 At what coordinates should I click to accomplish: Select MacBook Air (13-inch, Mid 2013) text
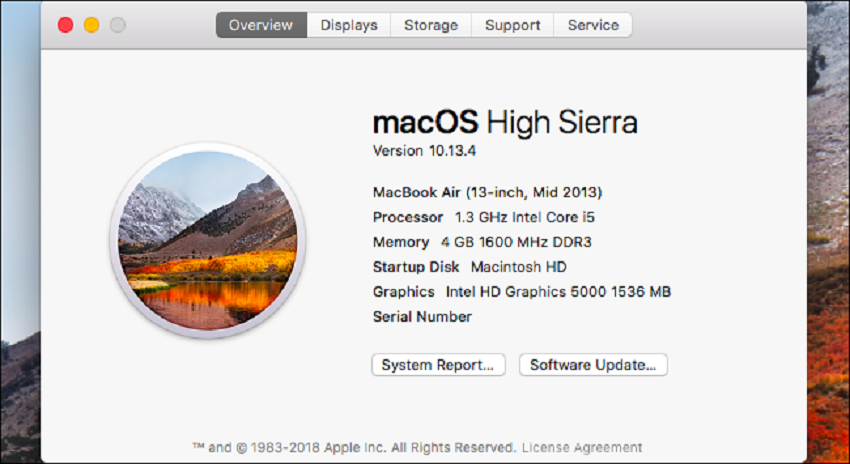(487, 192)
